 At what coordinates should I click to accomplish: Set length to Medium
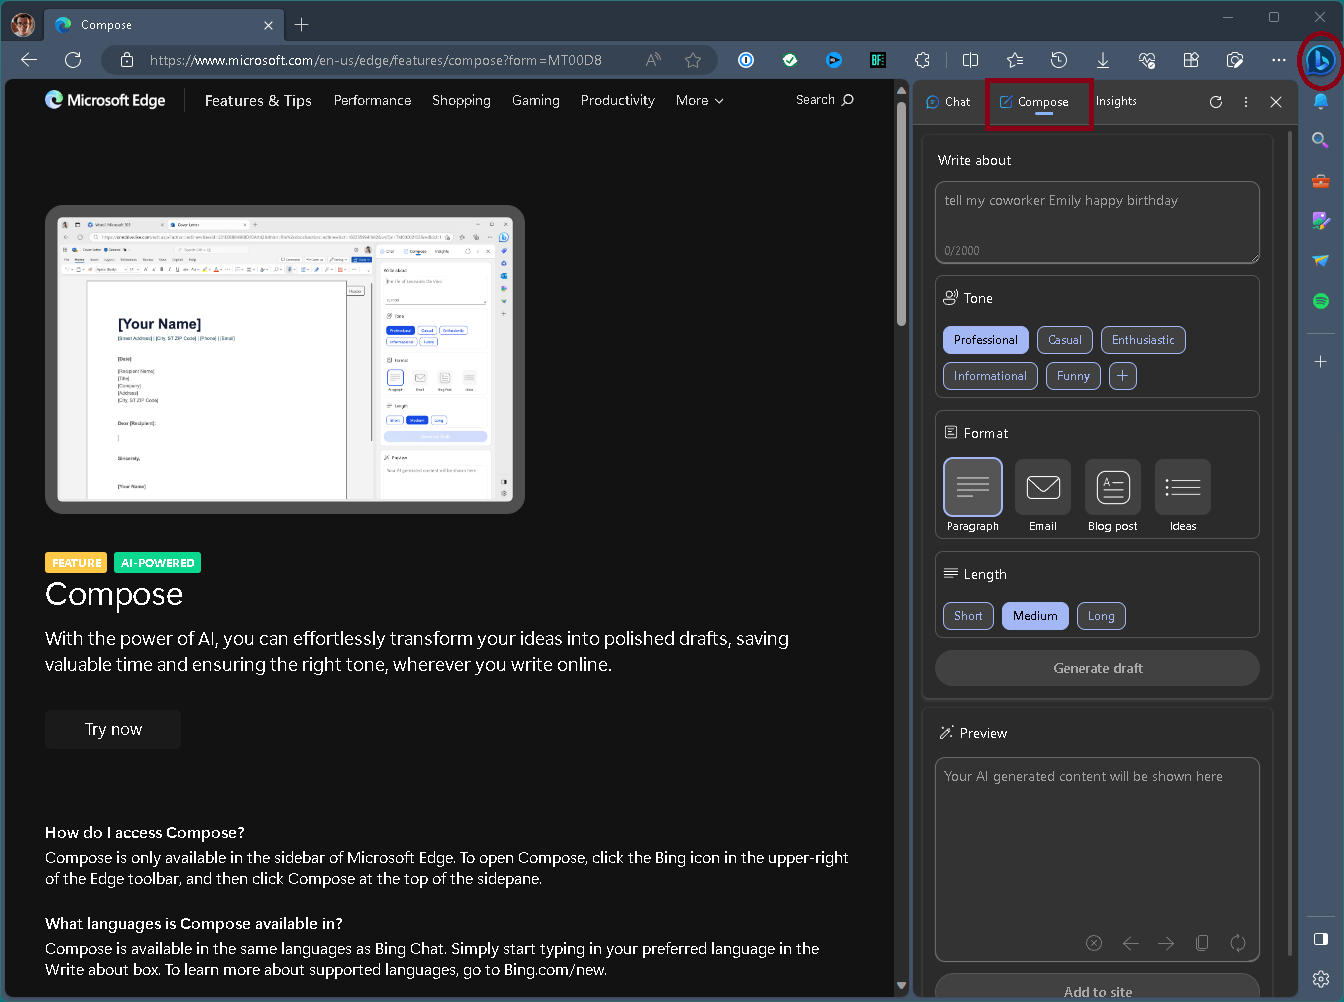click(x=1035, y=616)
